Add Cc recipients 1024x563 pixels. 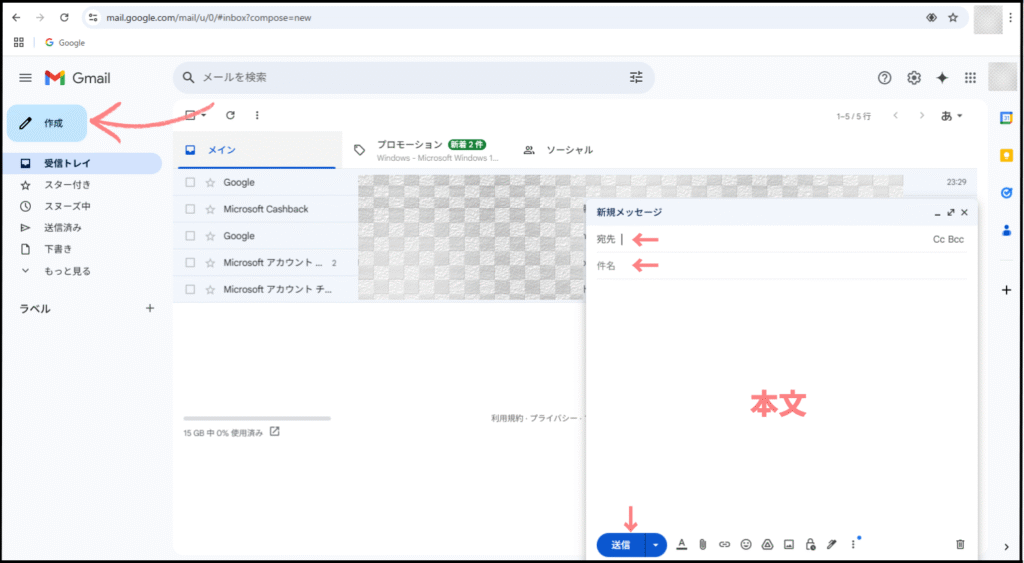tap(938, 240)
